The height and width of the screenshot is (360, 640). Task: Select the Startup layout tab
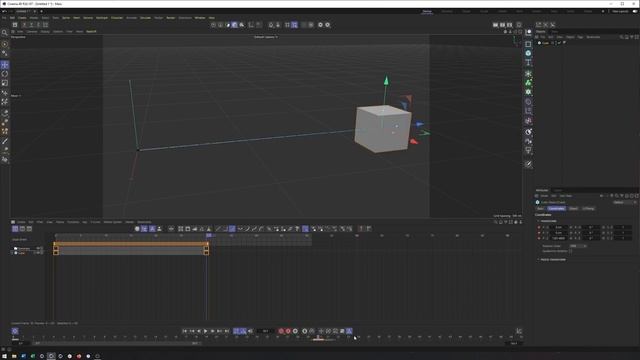pyautogui.click(x=427, y=11)
